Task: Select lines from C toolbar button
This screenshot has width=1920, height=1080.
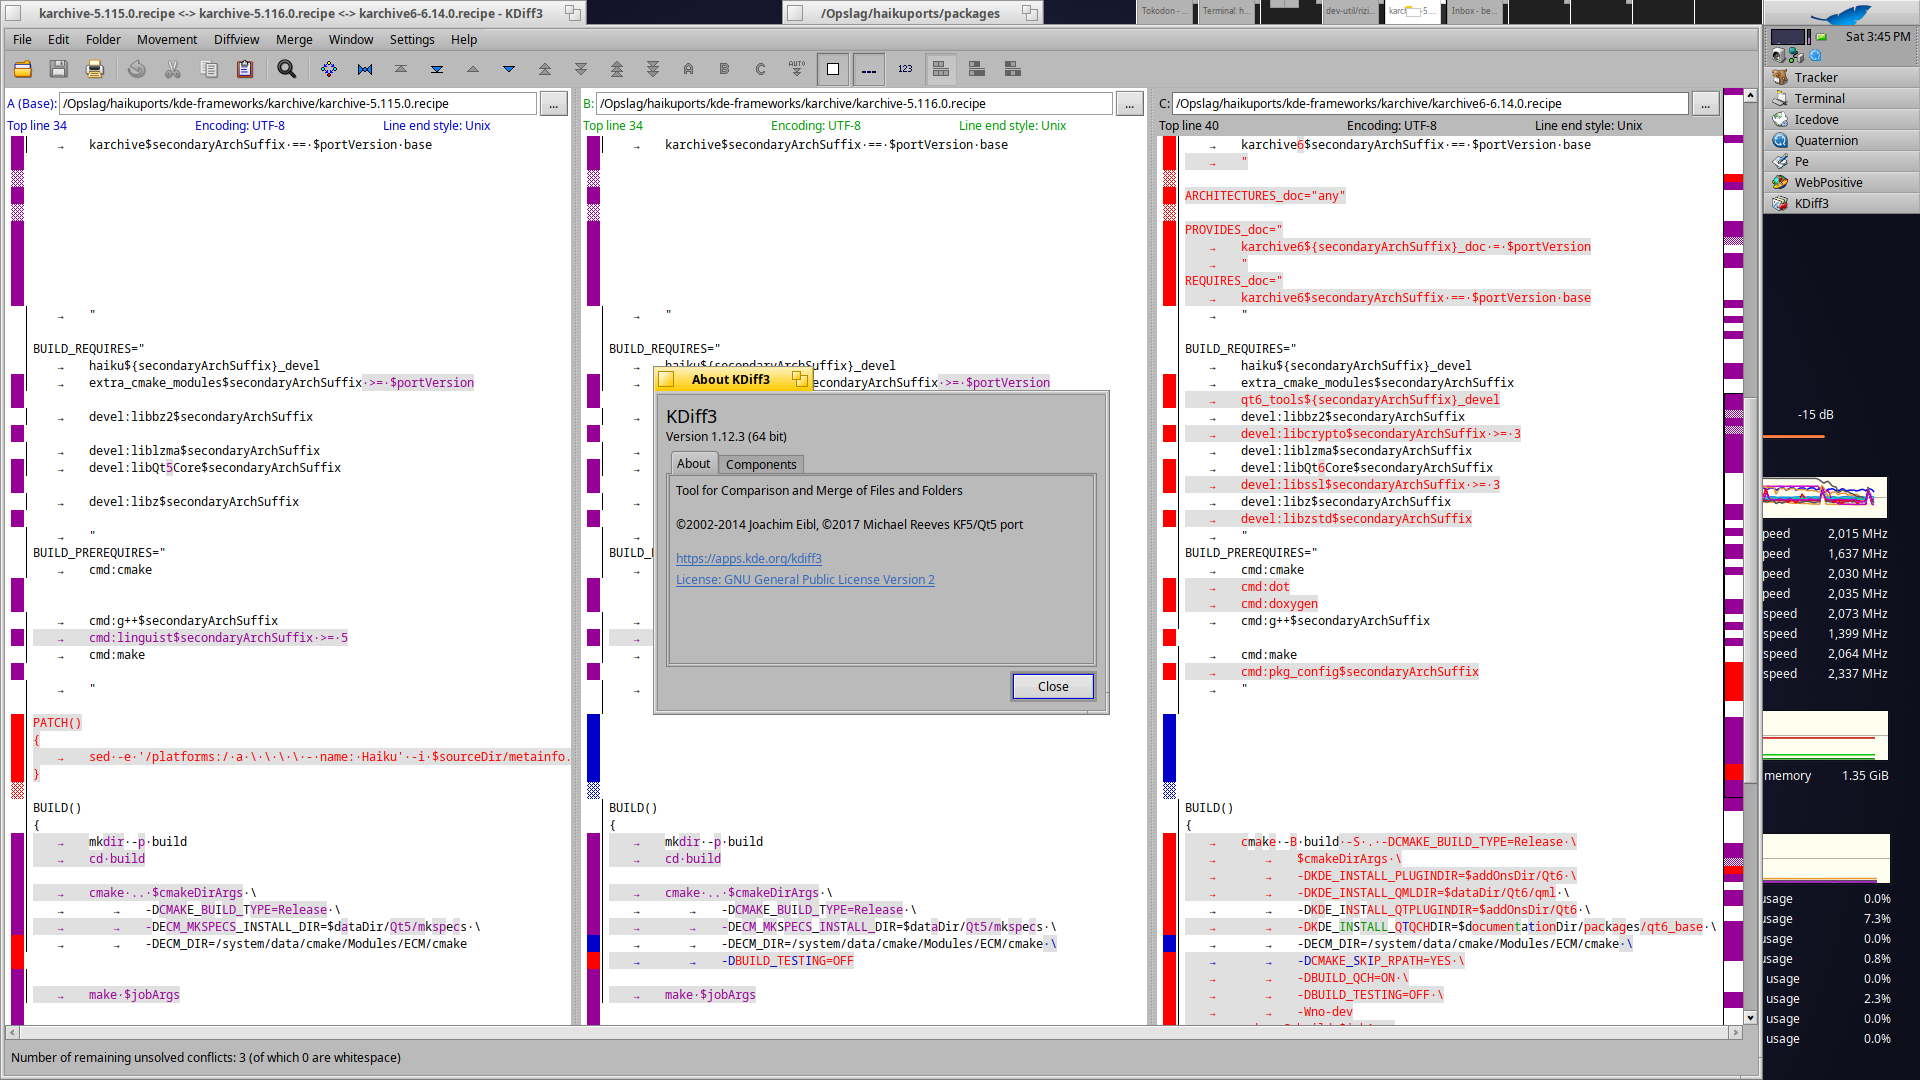Action: [x=761, y=69]
